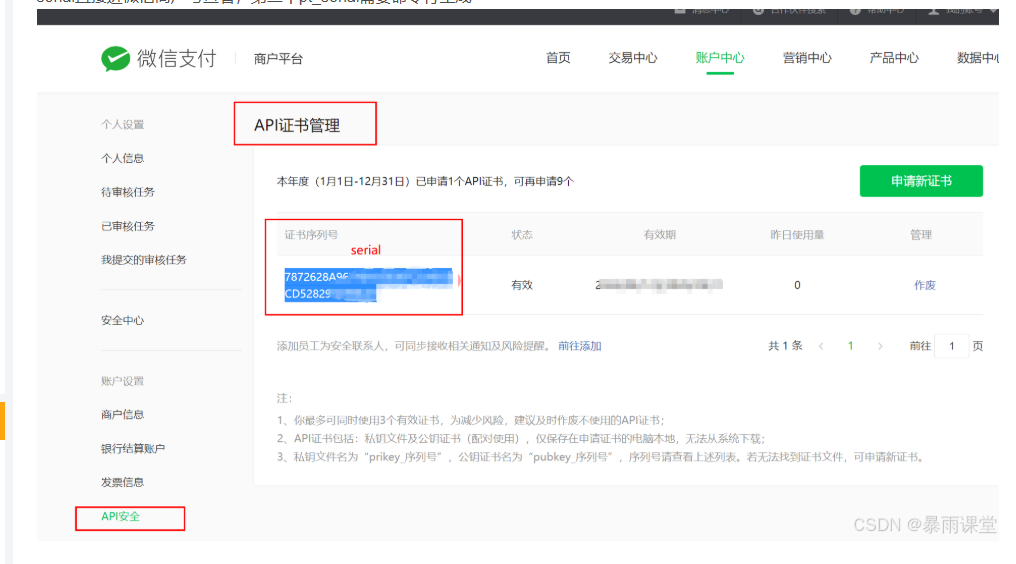The width and height of the screenshot is (1016, 564).
Task: Open 个人信息 in the sidebar
Action: tap(123, 158)
